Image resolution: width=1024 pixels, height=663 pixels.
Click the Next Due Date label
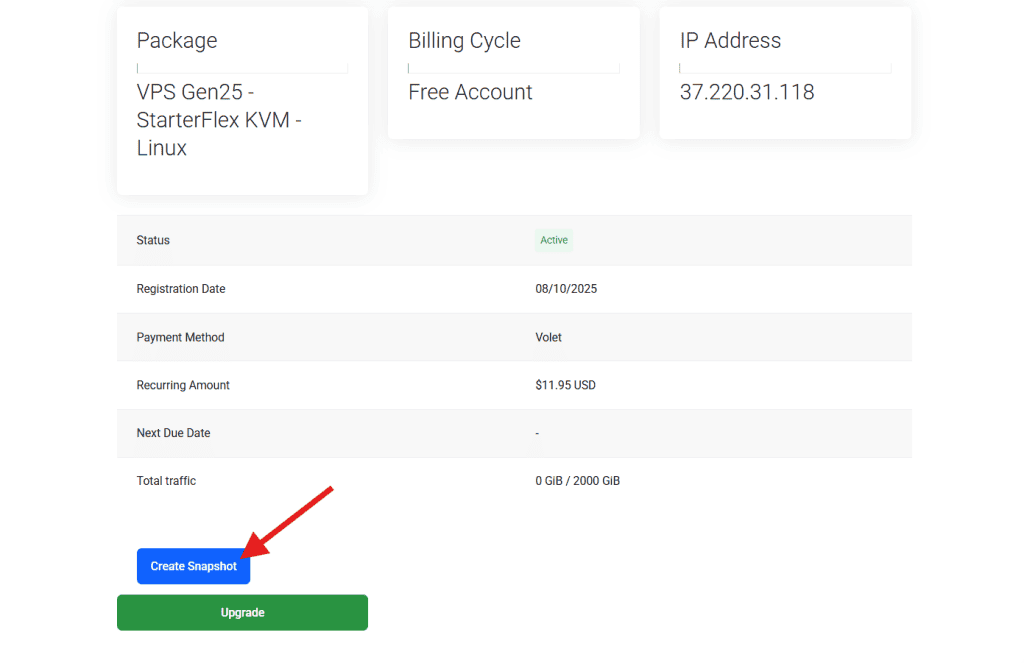(173, 433)
